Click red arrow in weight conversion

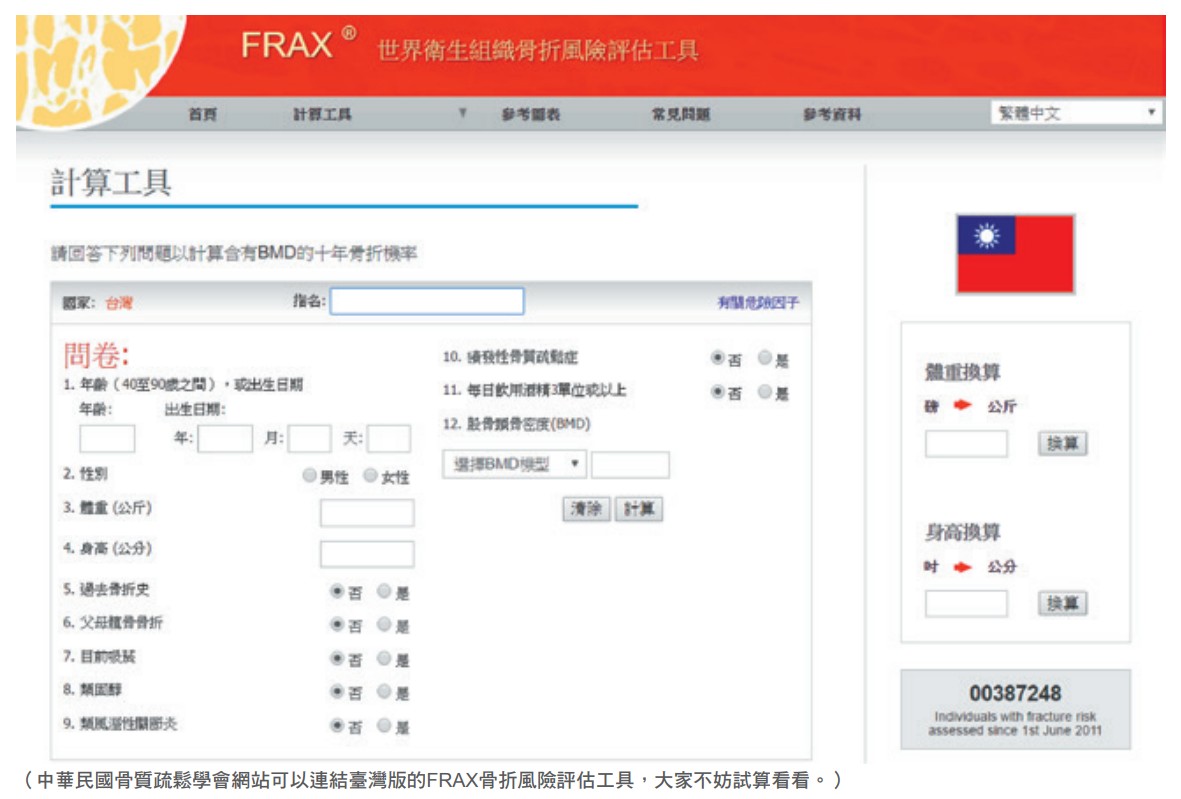click(x=962, y=405)
